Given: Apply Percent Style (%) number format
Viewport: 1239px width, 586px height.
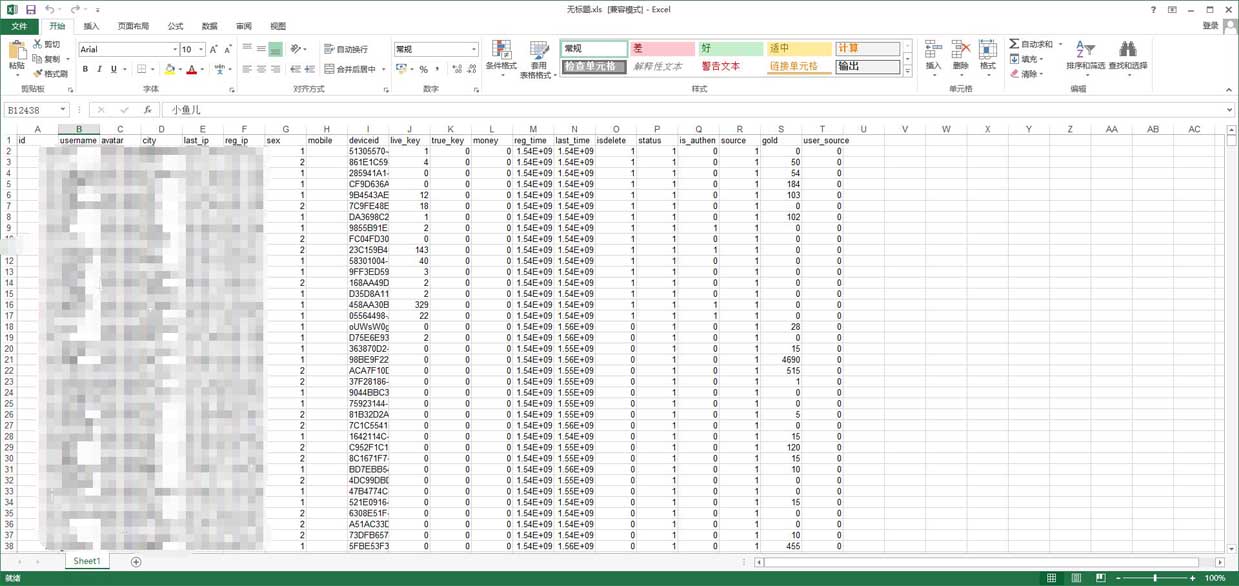Looking at the screenshot, I should click(x=423, y=69).
